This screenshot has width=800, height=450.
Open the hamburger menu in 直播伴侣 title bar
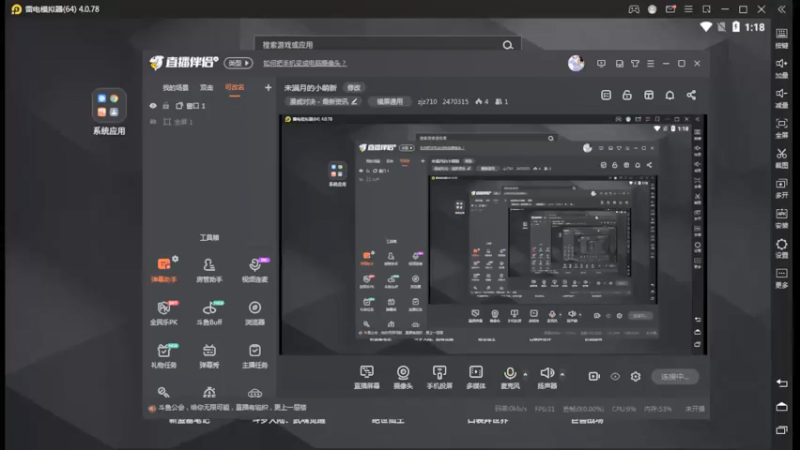651,64
